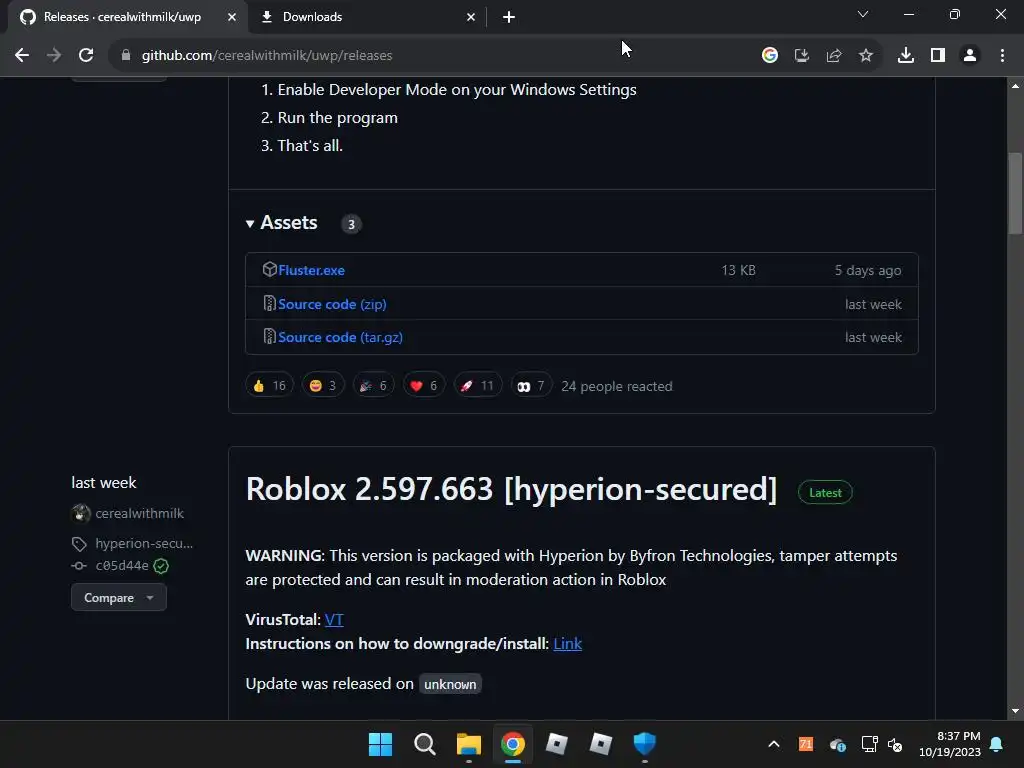Open the Google account icon in address bar
Screen dimensions: 1024x768
tap(770, 56)
